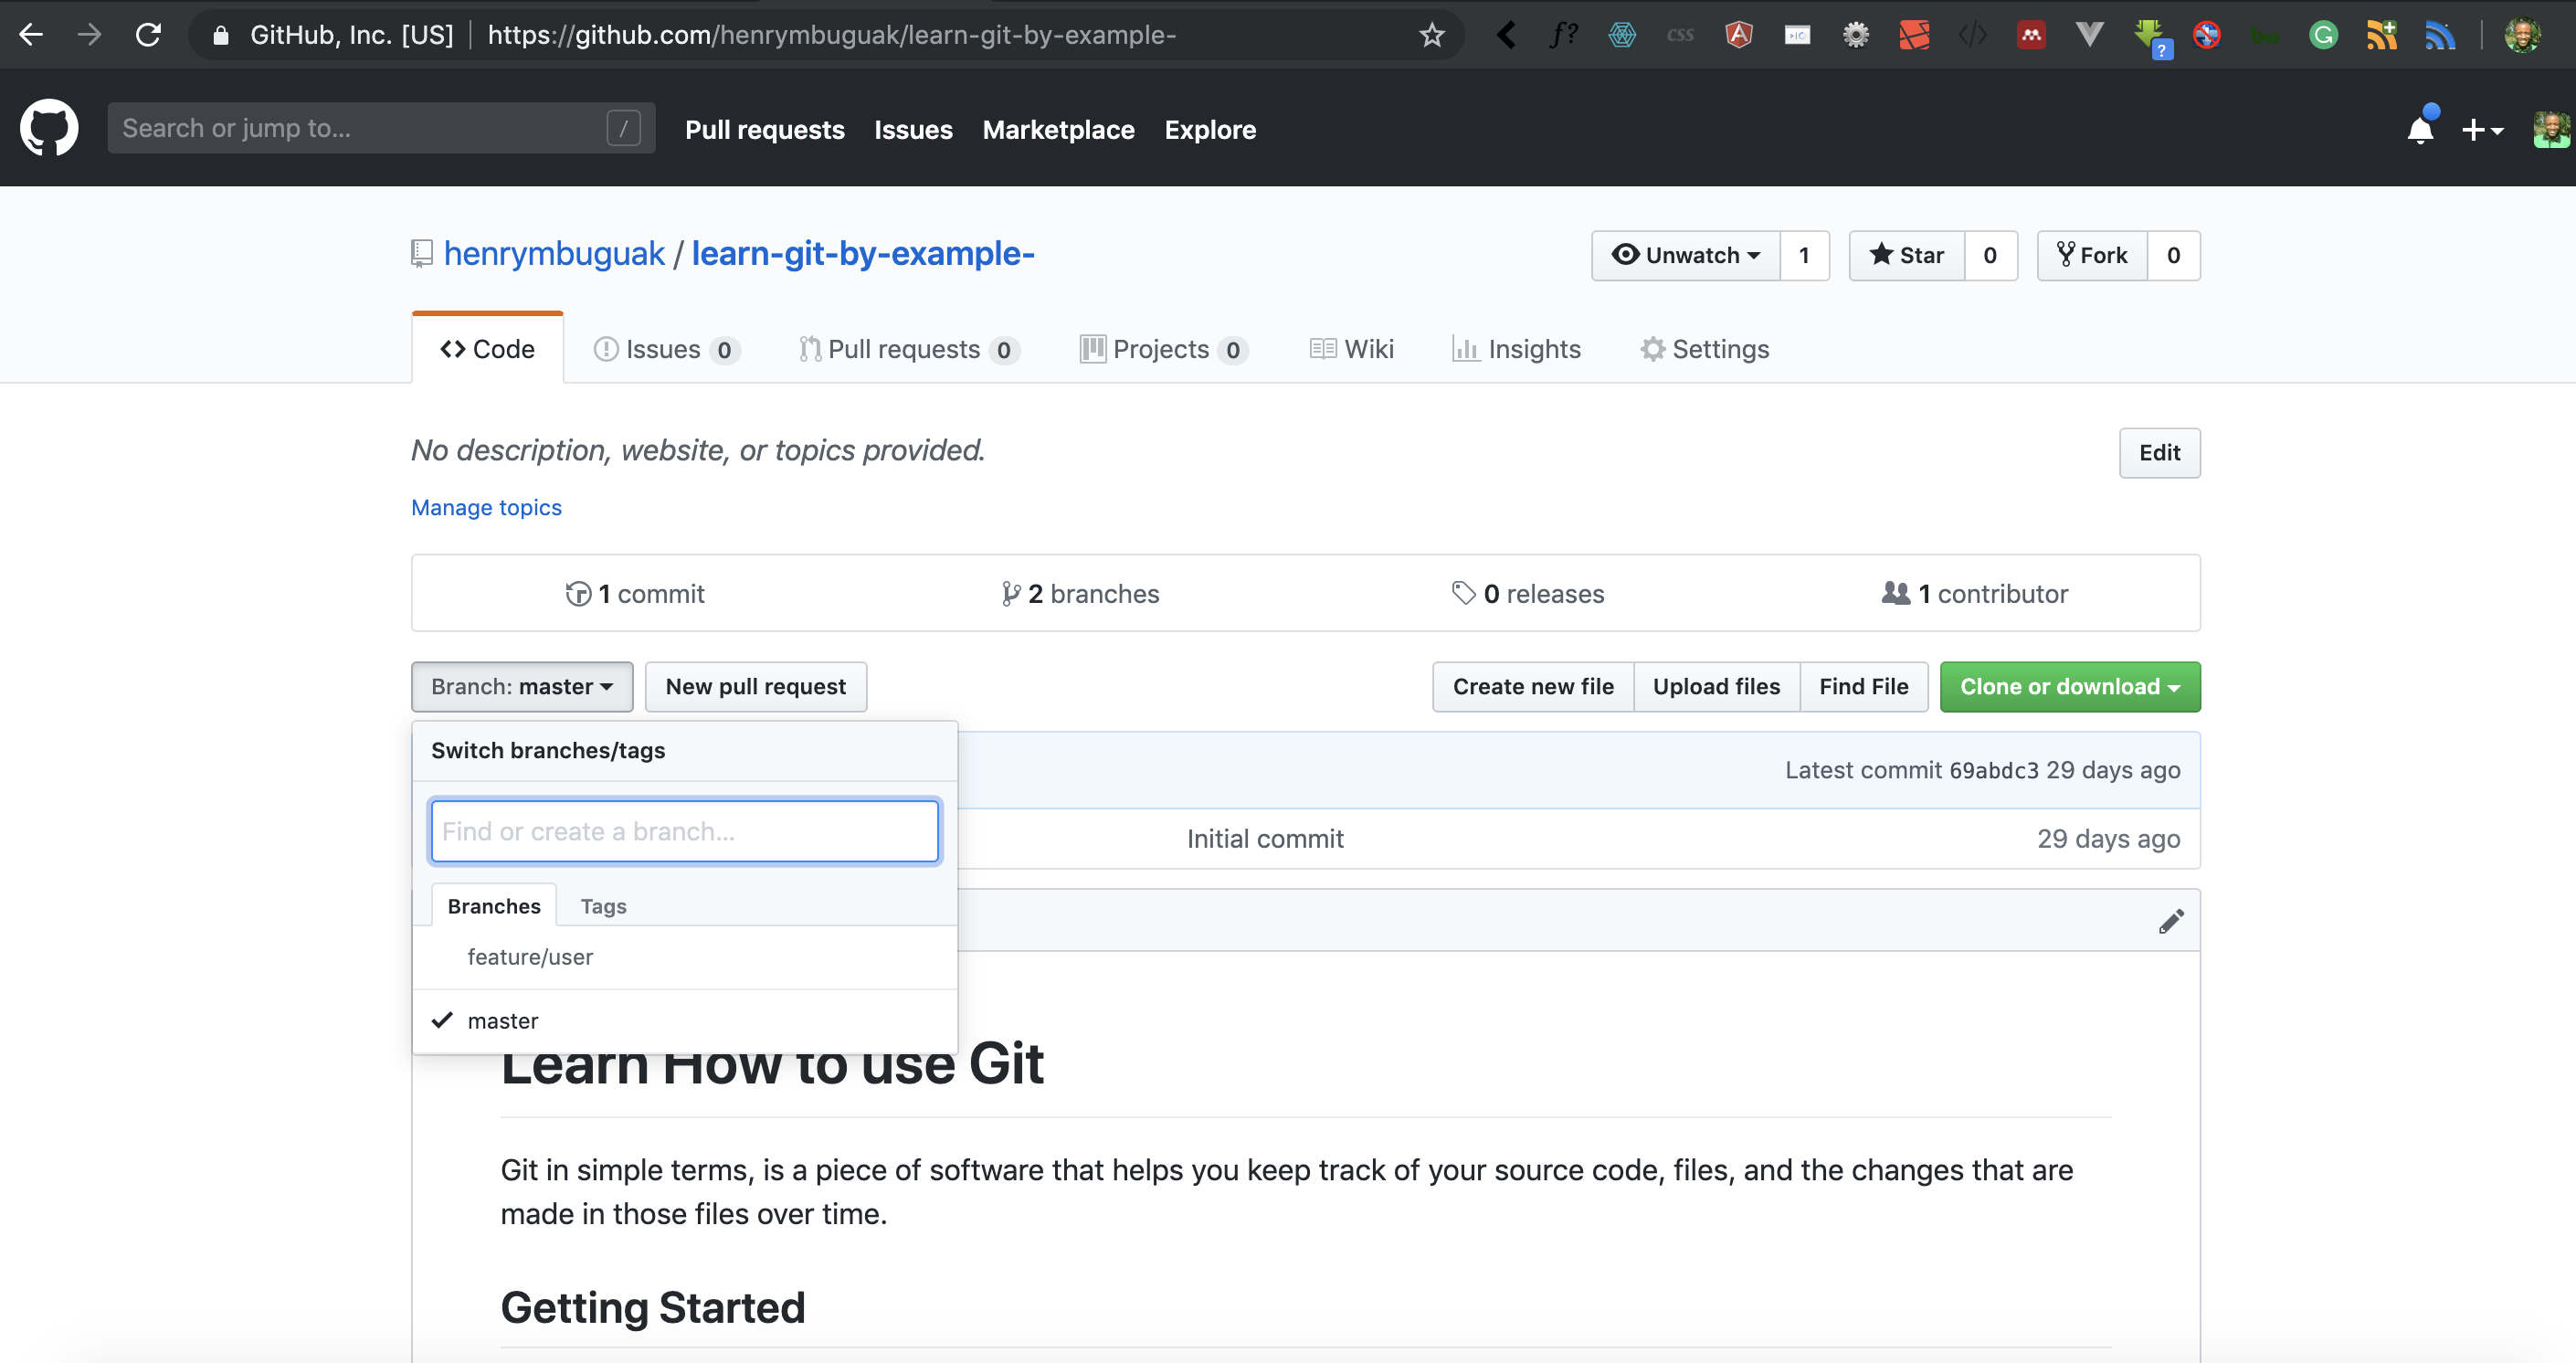
Task: Open the Chrome profile avatar
Action: (2523, 35)
